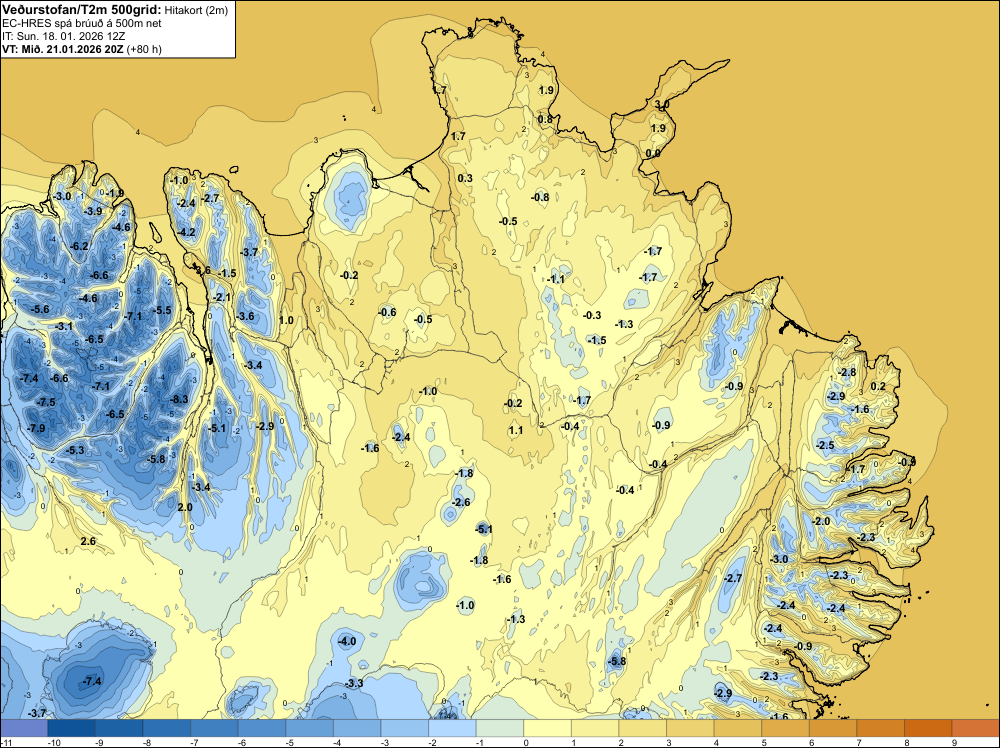The image size is (1000, 748).
Task: Click the light blue legend swatch above the -2 label
Action: 452,728
